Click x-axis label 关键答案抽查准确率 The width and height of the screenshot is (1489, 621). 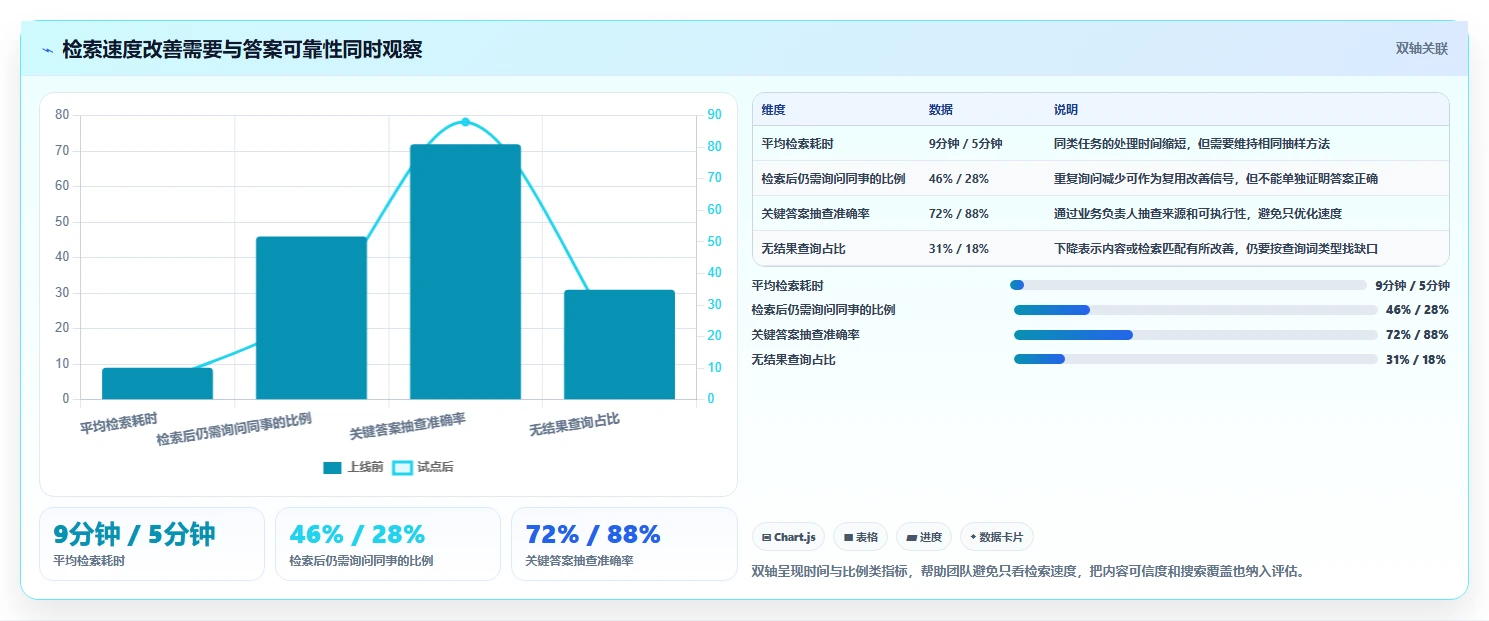click(x=407, y=426)
